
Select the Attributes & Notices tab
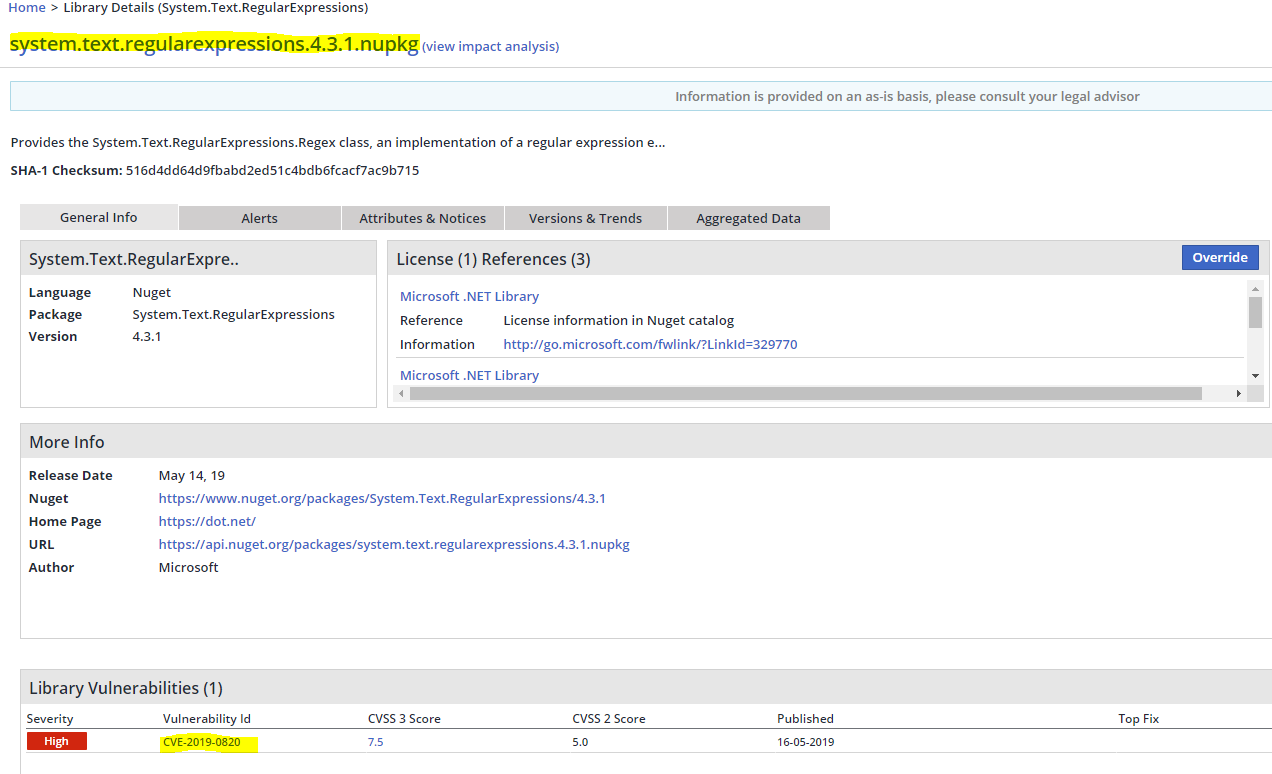(422, 218)
